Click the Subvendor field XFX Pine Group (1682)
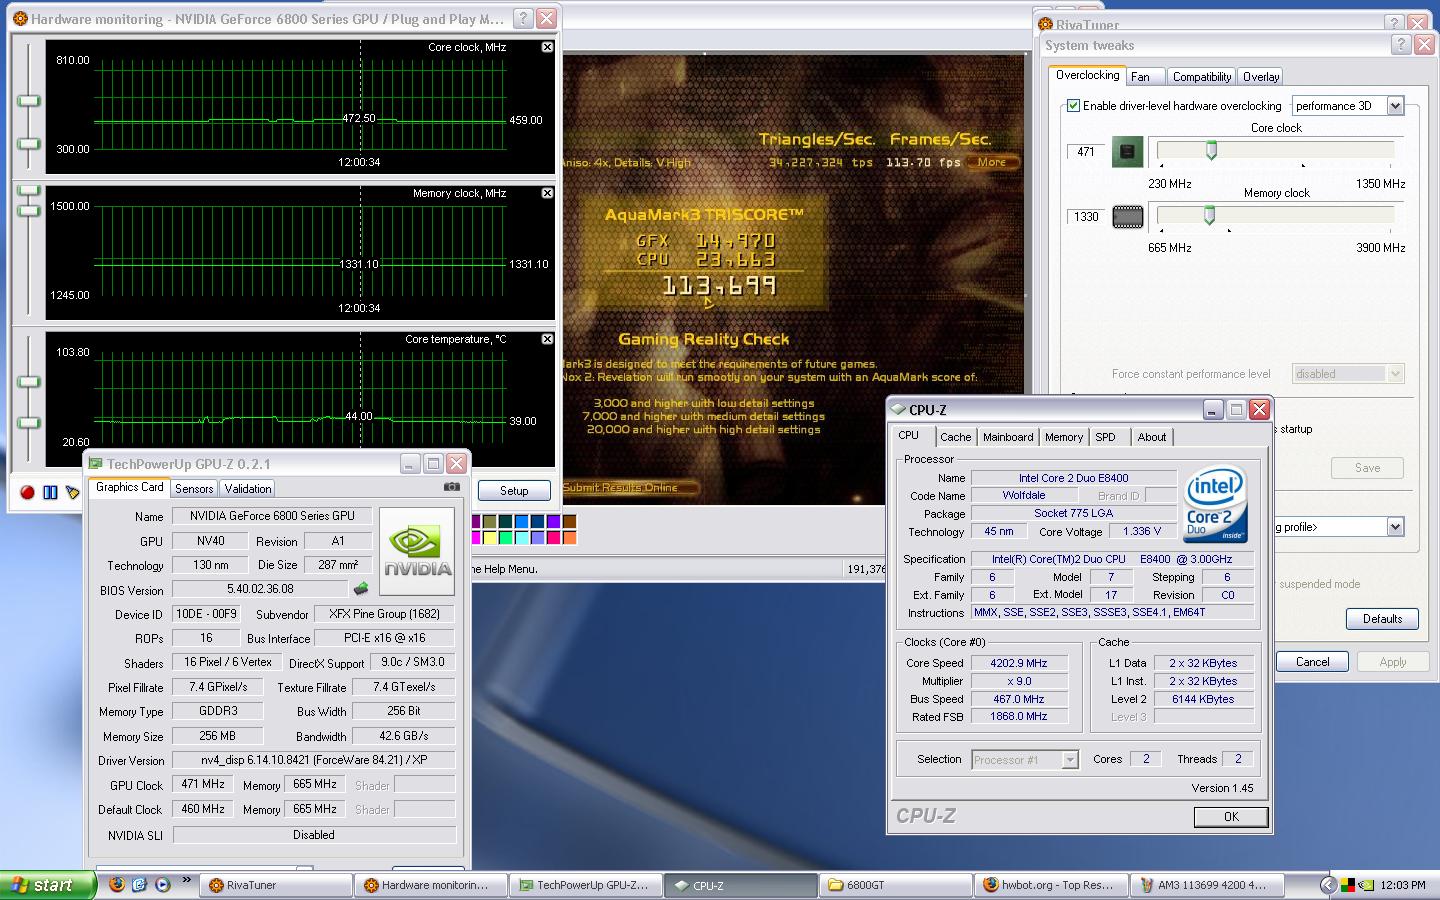The width and height of the screenshot is (1440, 900). point(385,614)
